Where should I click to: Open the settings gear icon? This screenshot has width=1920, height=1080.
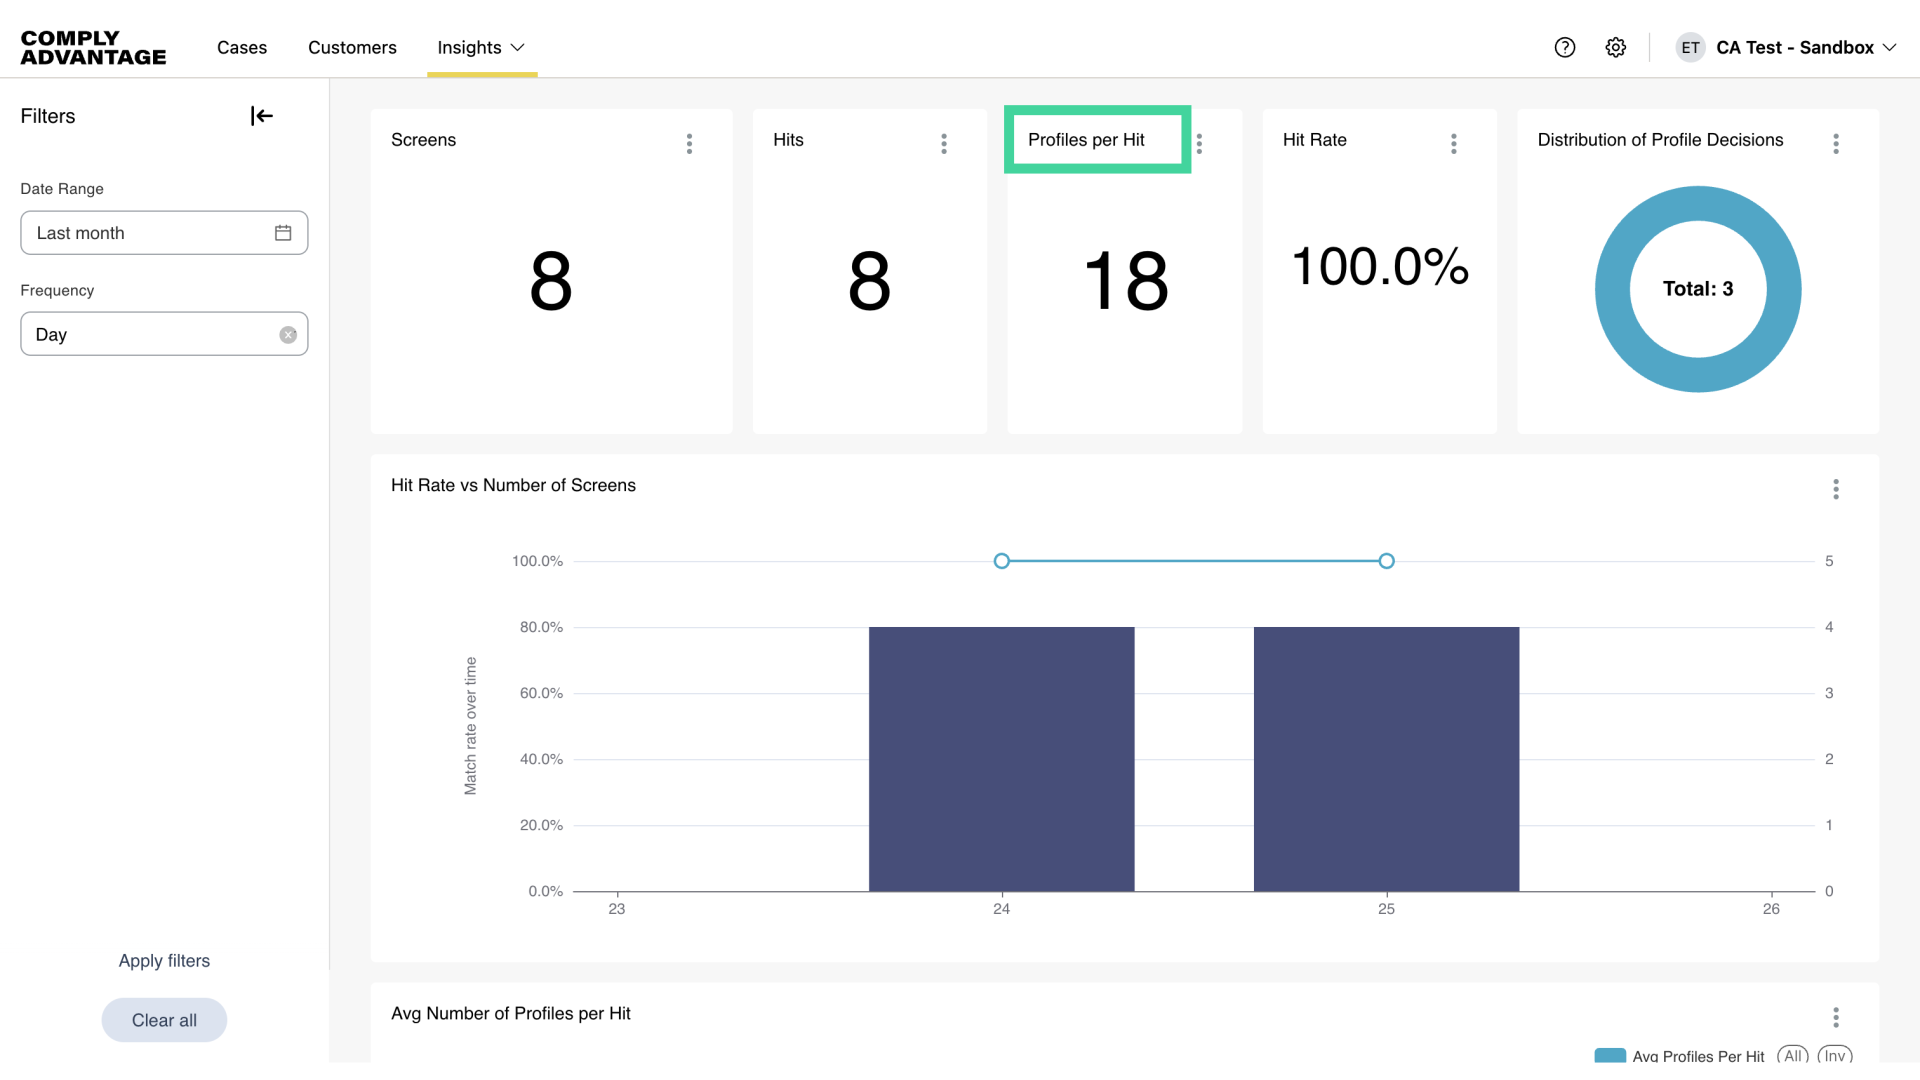[x=1616, y=47]
